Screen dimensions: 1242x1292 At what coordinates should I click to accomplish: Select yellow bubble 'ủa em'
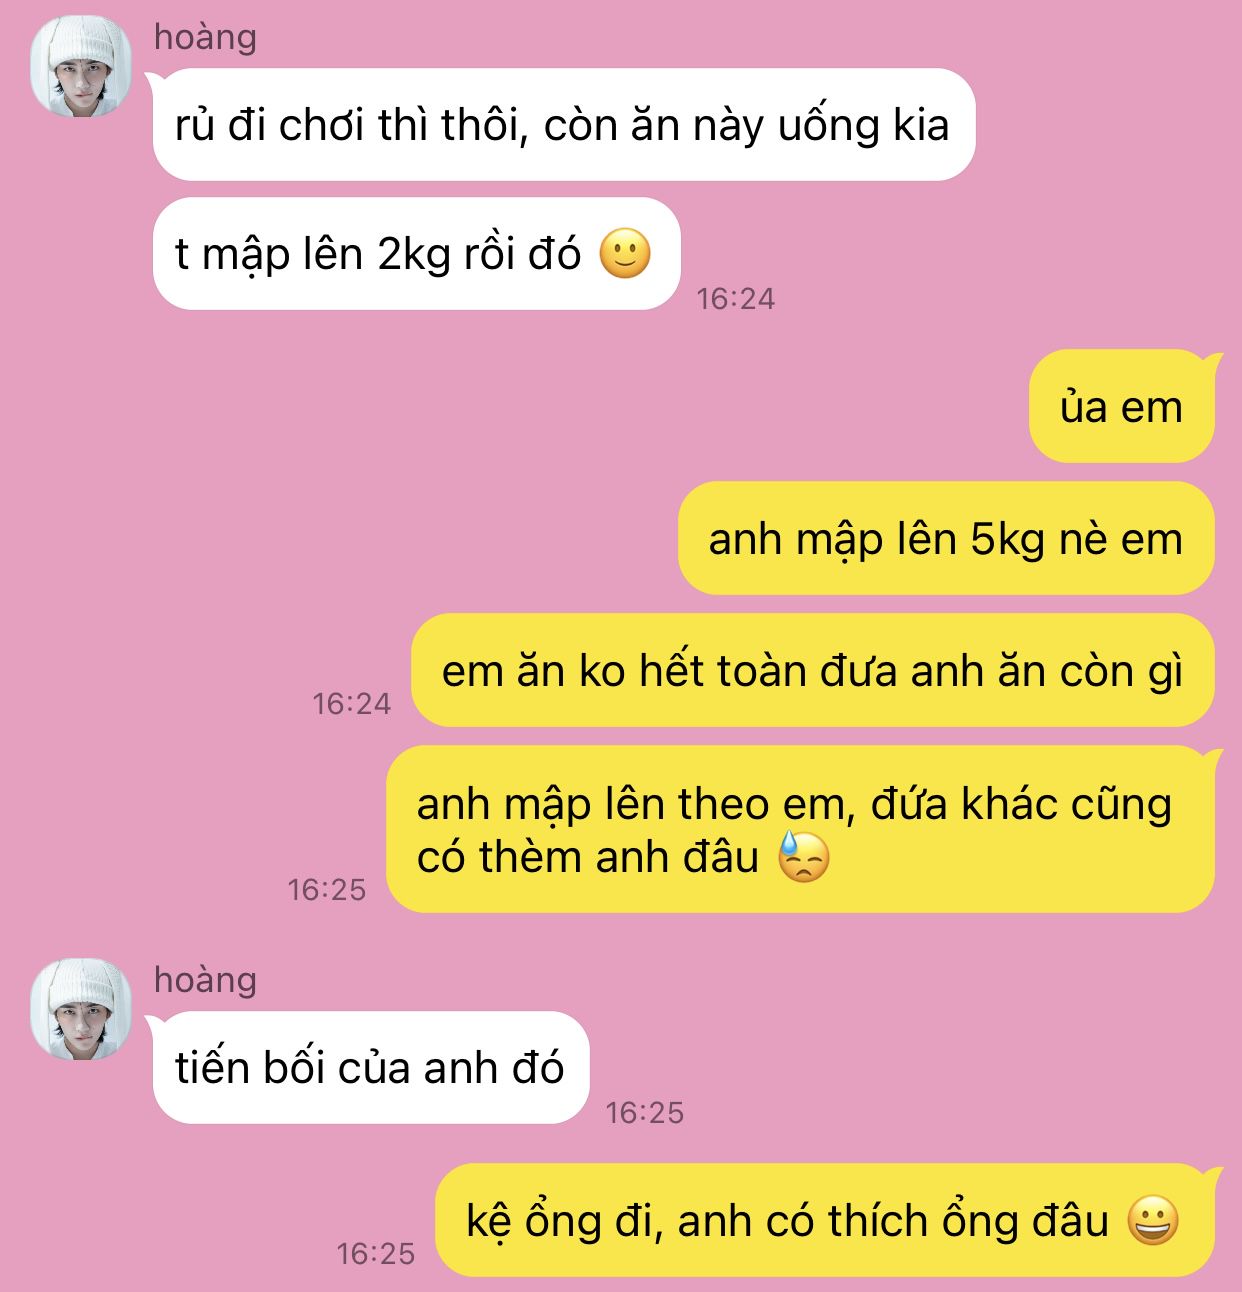click(1122, 407)
